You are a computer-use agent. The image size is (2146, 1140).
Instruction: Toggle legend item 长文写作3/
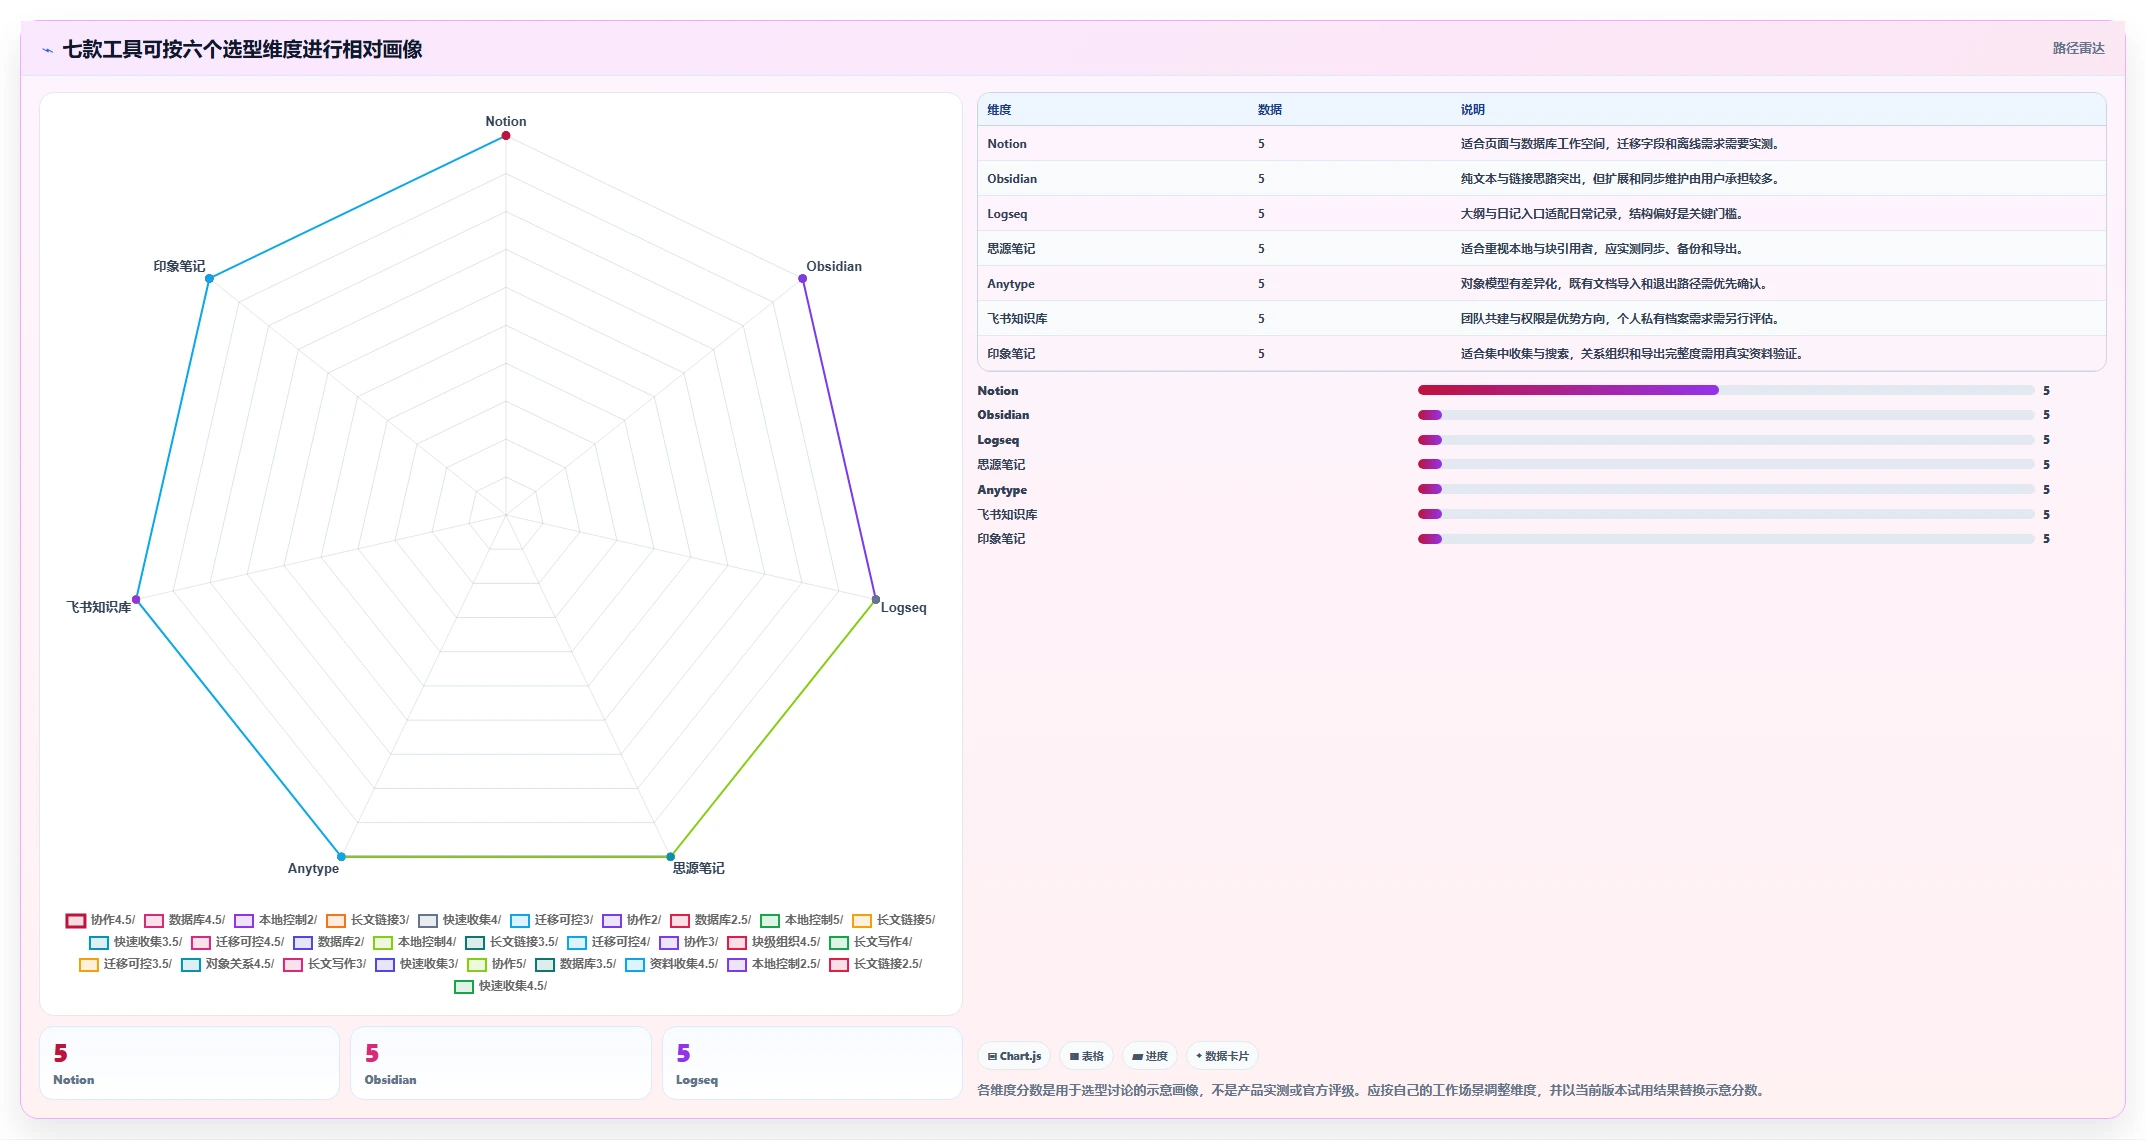pos(324,964)
